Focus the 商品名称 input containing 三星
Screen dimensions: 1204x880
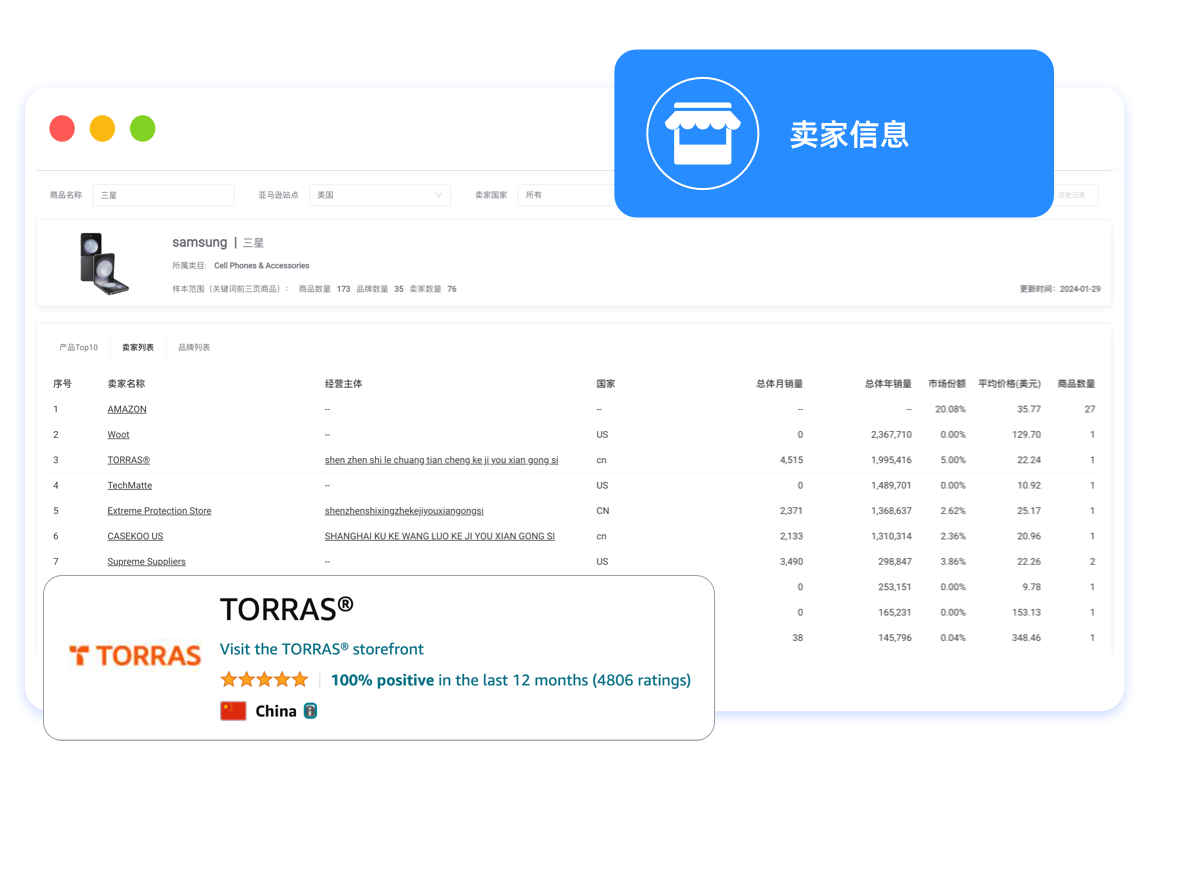pyautogui.click(x=163, y=195)
